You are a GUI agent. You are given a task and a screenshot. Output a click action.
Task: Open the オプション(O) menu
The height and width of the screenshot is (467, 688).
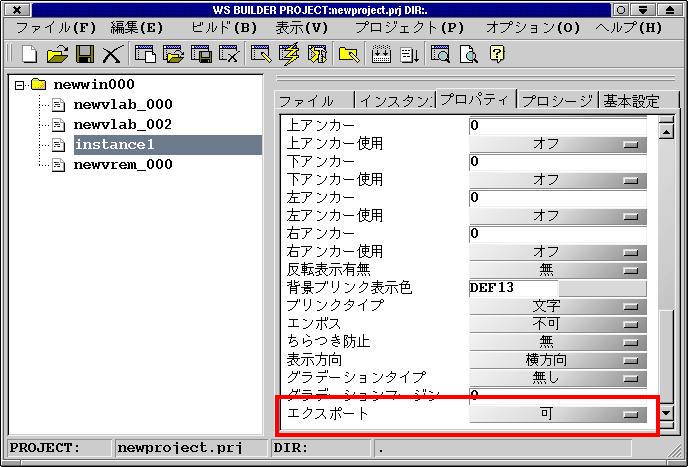(x=533, y=28)
